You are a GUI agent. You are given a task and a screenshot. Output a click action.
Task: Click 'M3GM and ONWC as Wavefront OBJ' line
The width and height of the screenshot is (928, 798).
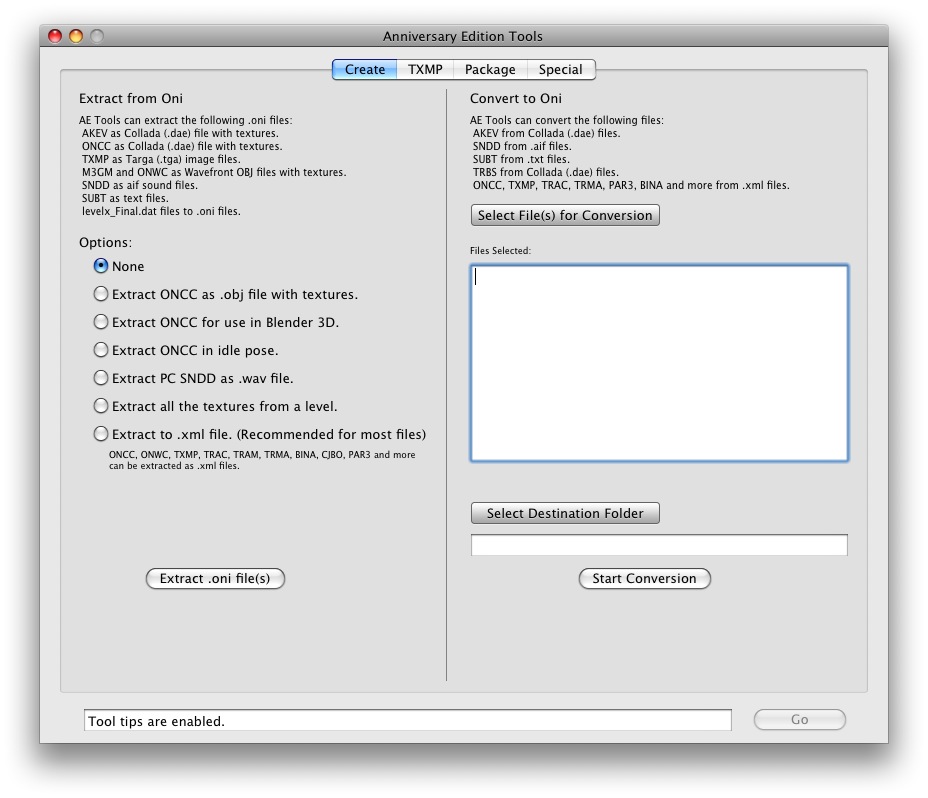point(214,172)
